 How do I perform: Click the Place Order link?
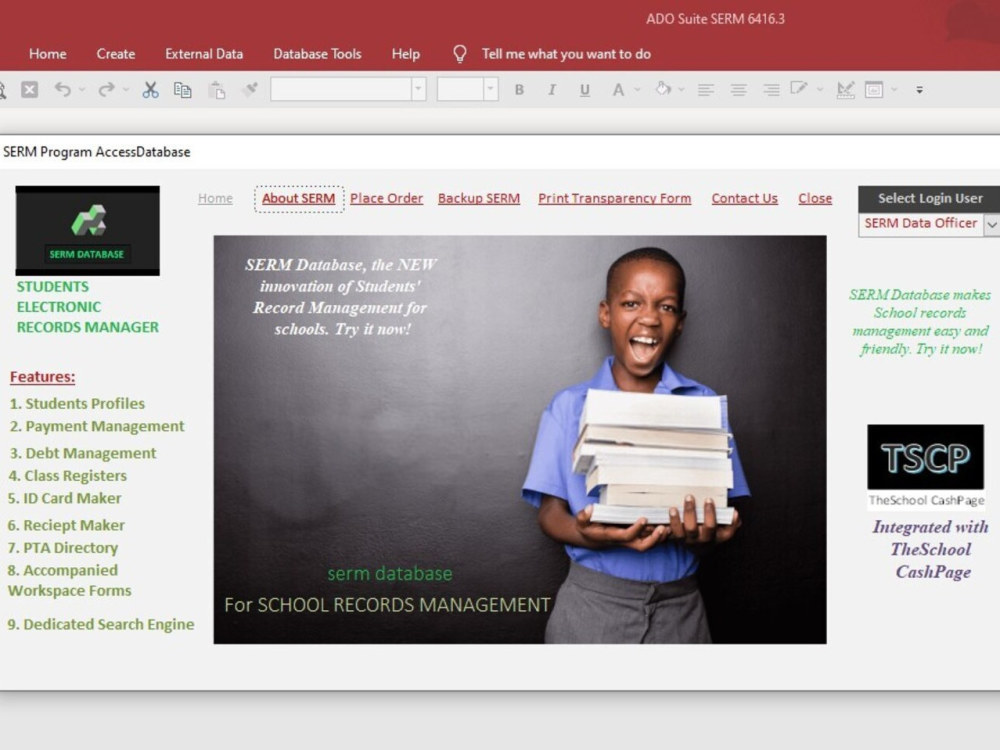click(386, 198)
